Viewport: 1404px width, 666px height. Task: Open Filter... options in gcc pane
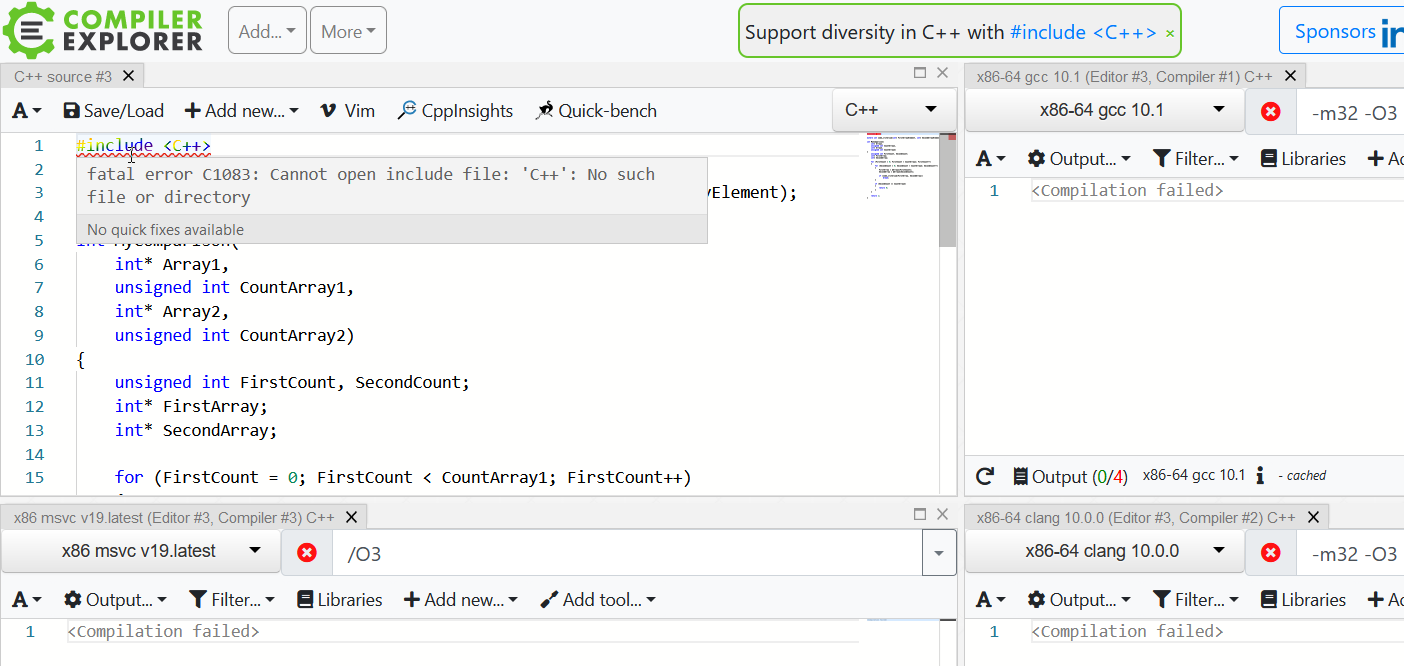point(1195,159)
